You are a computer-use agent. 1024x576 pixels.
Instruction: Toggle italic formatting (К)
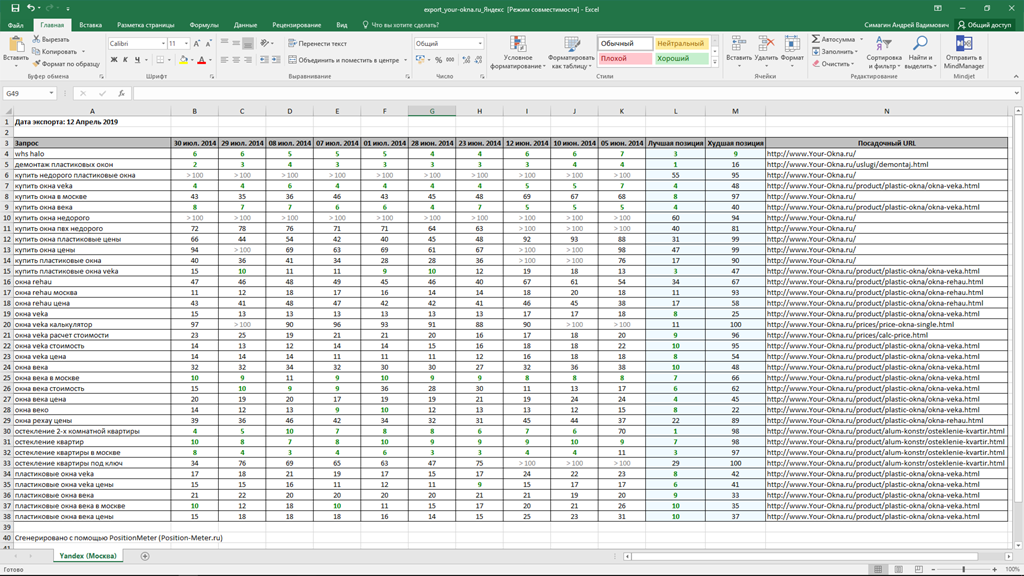tap(126, 60)
